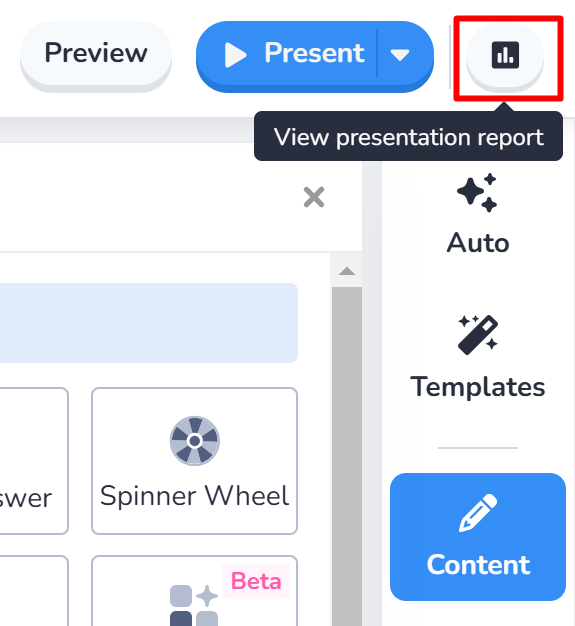Viewport: 575px width, 626px height.
Task: Click the pink Beta badge
Action: point(256,581)
